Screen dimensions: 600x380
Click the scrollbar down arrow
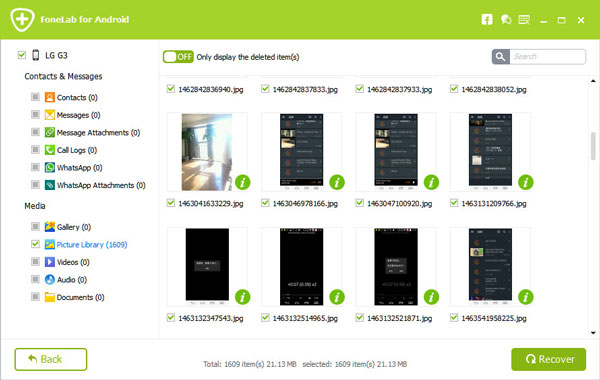(593, 333)
